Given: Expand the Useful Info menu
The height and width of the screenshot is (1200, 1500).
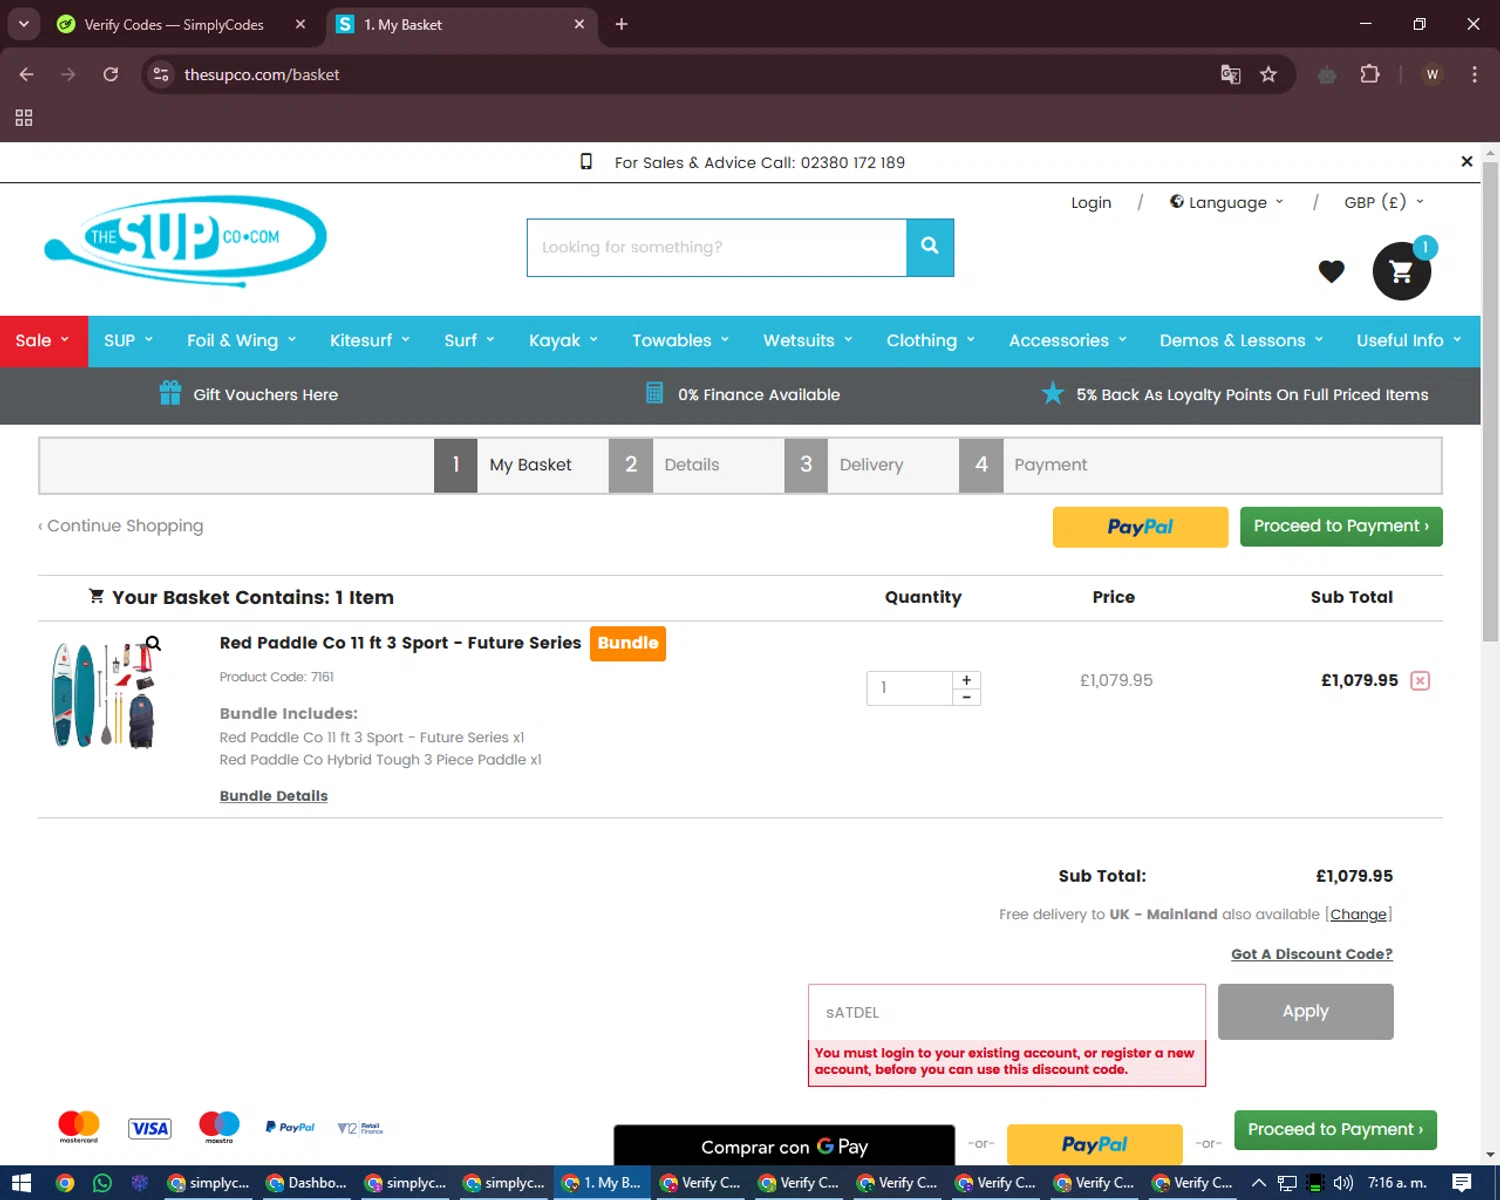Looking at the screenshot, I should point(1409,341).
